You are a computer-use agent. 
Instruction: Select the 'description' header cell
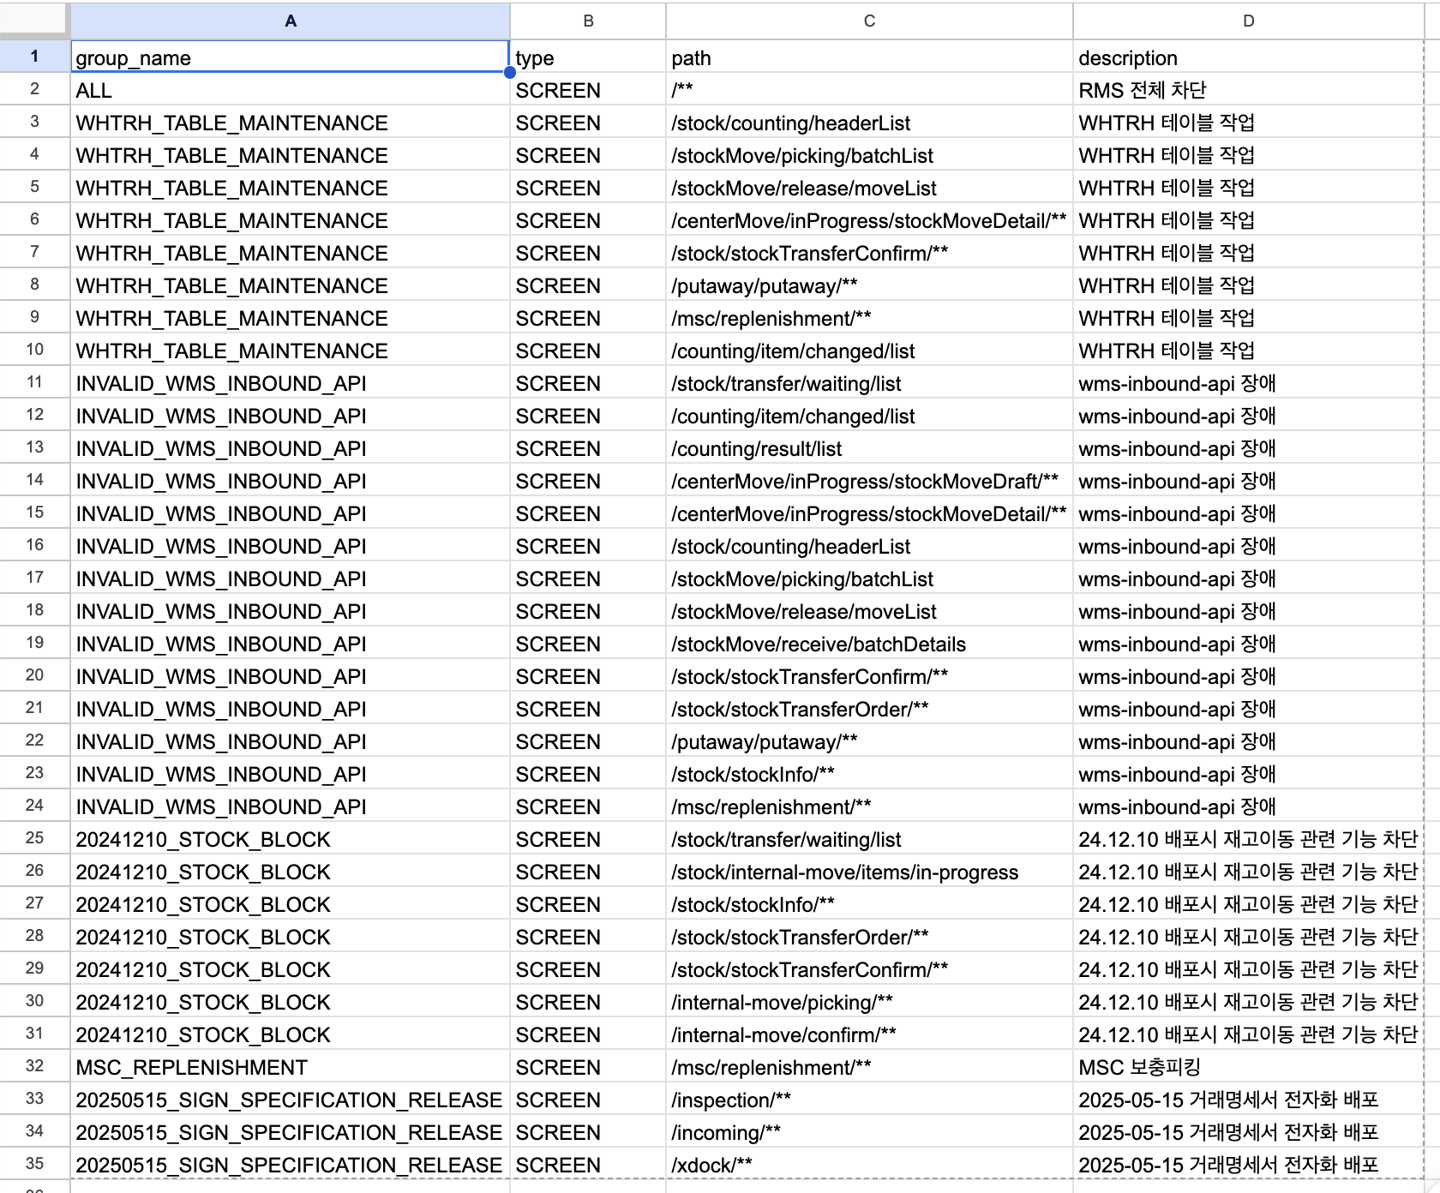(1248, 58)
